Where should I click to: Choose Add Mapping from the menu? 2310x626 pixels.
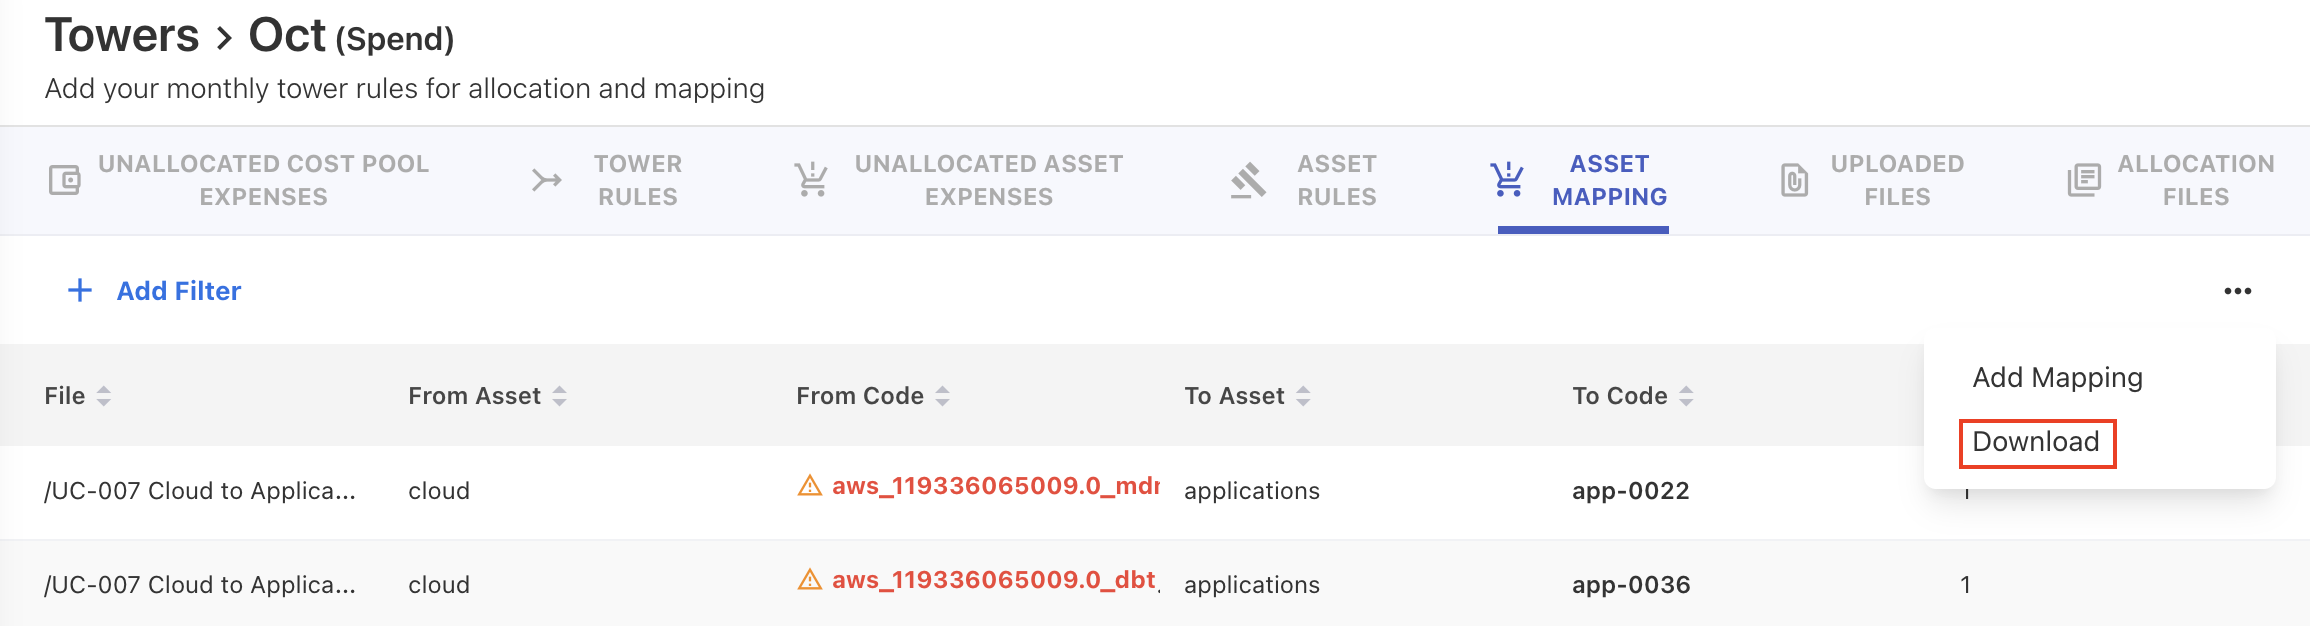click(2057, 378)
